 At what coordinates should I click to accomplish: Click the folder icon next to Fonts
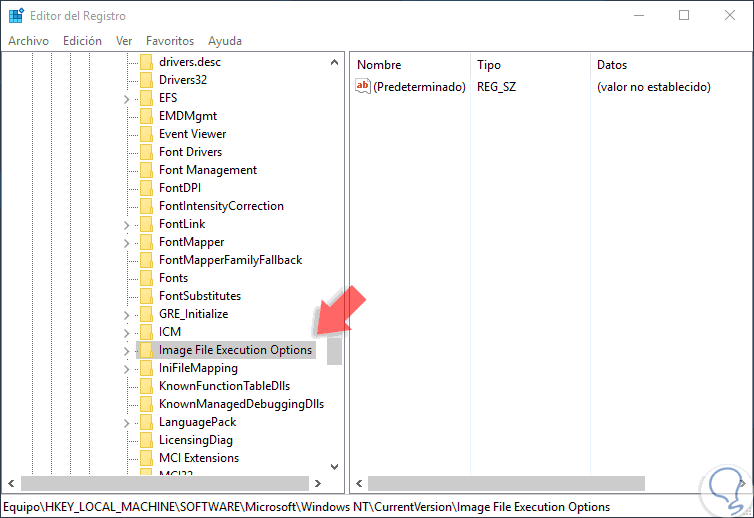point(146,278)
